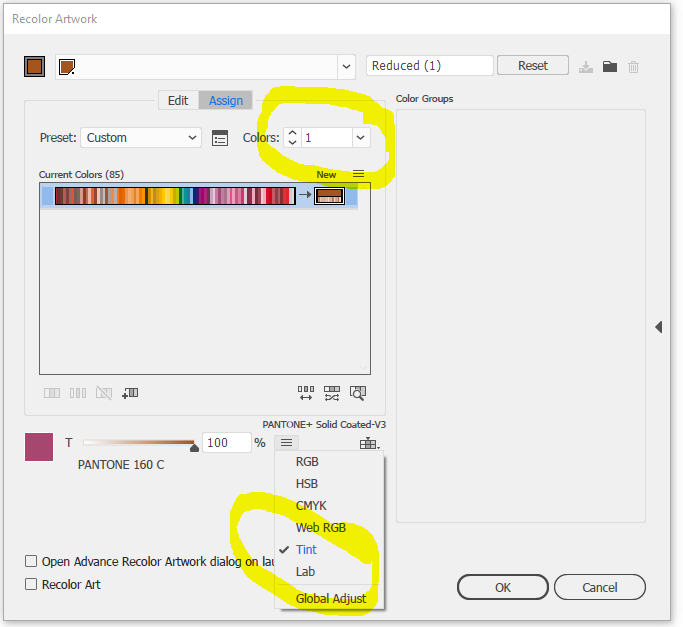Image resolution: width=683 pixels, height=627 pixels.
Task: Click separate colors into different rows icon
Action: click(78, 393)
